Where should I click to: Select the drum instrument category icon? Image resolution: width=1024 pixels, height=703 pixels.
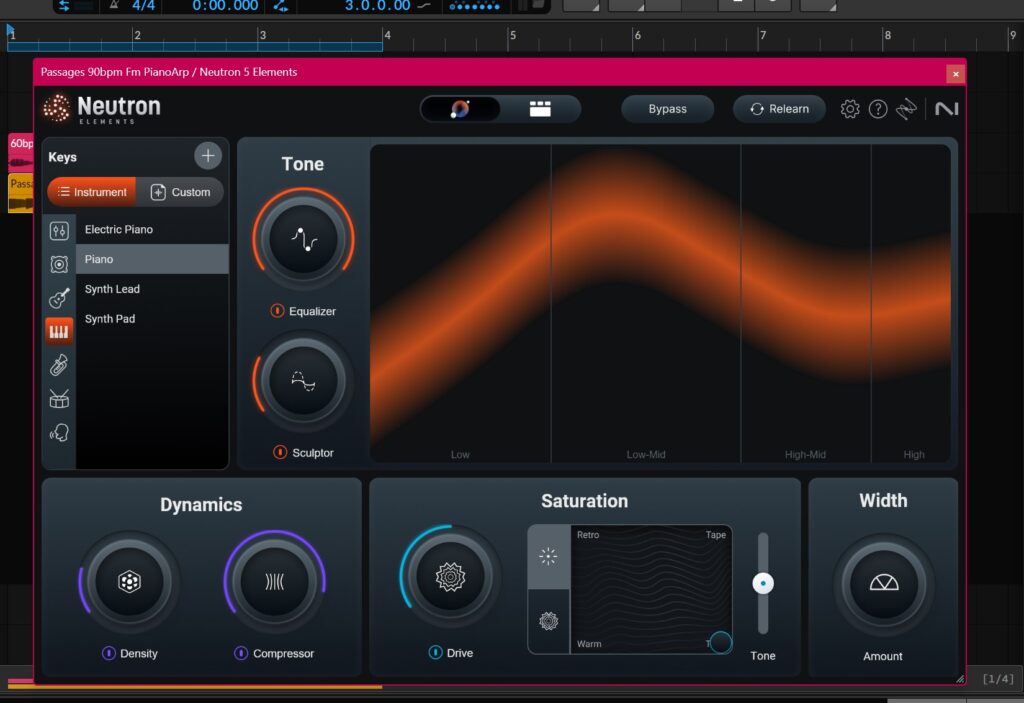tap(59, 399)
